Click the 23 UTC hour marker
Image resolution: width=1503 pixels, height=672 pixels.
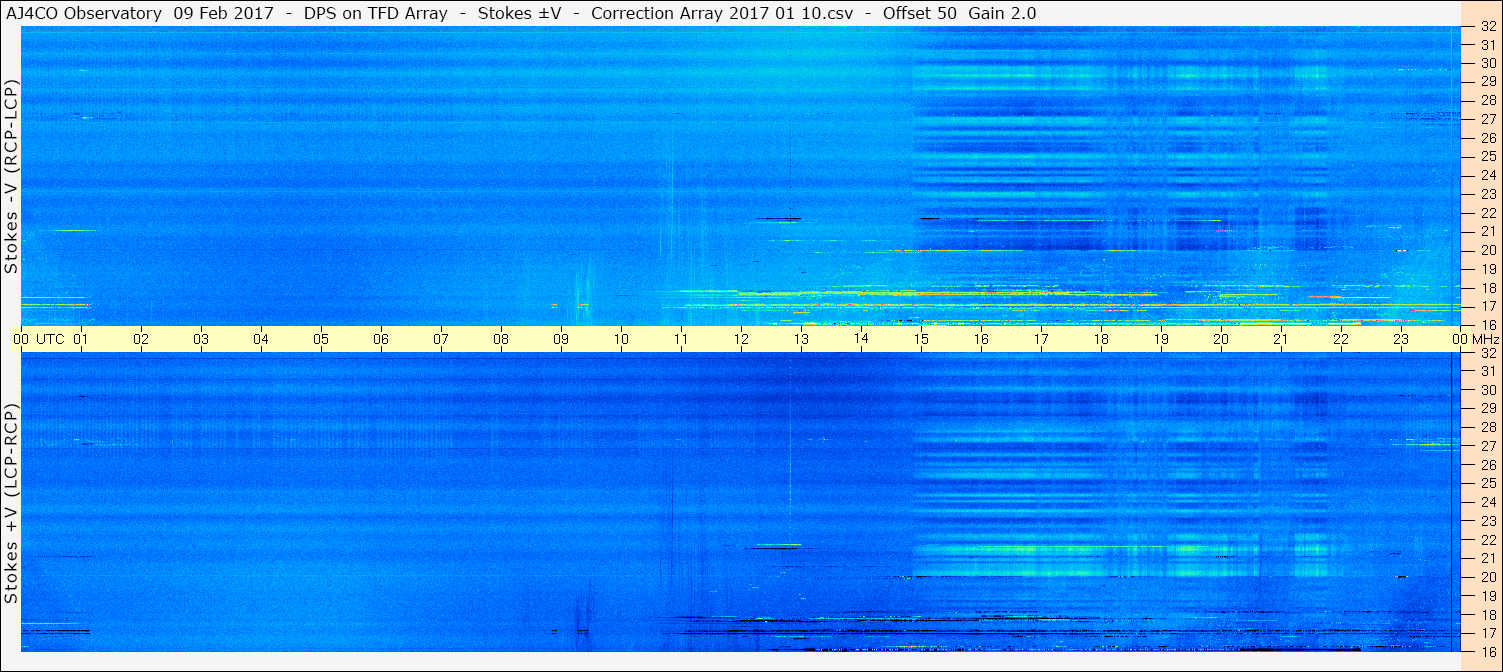[1401, 339]
